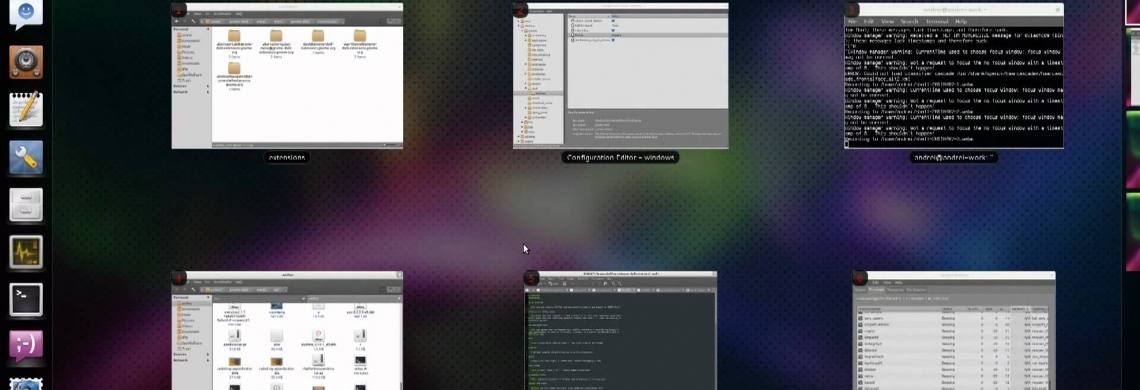
Task: Switch to File Systems tab in System Monitor
Action: [x=916, y=290]
